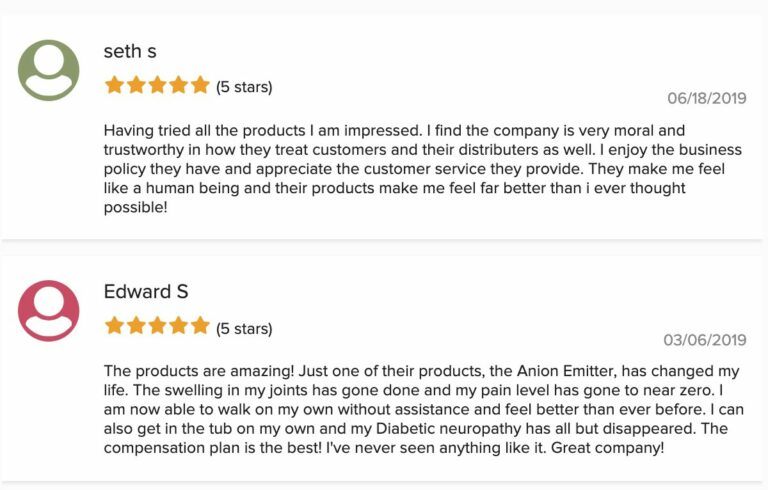
Task: Click fourth star in Edward S rating
Action: pyautogui.click(x=179, y=326)
